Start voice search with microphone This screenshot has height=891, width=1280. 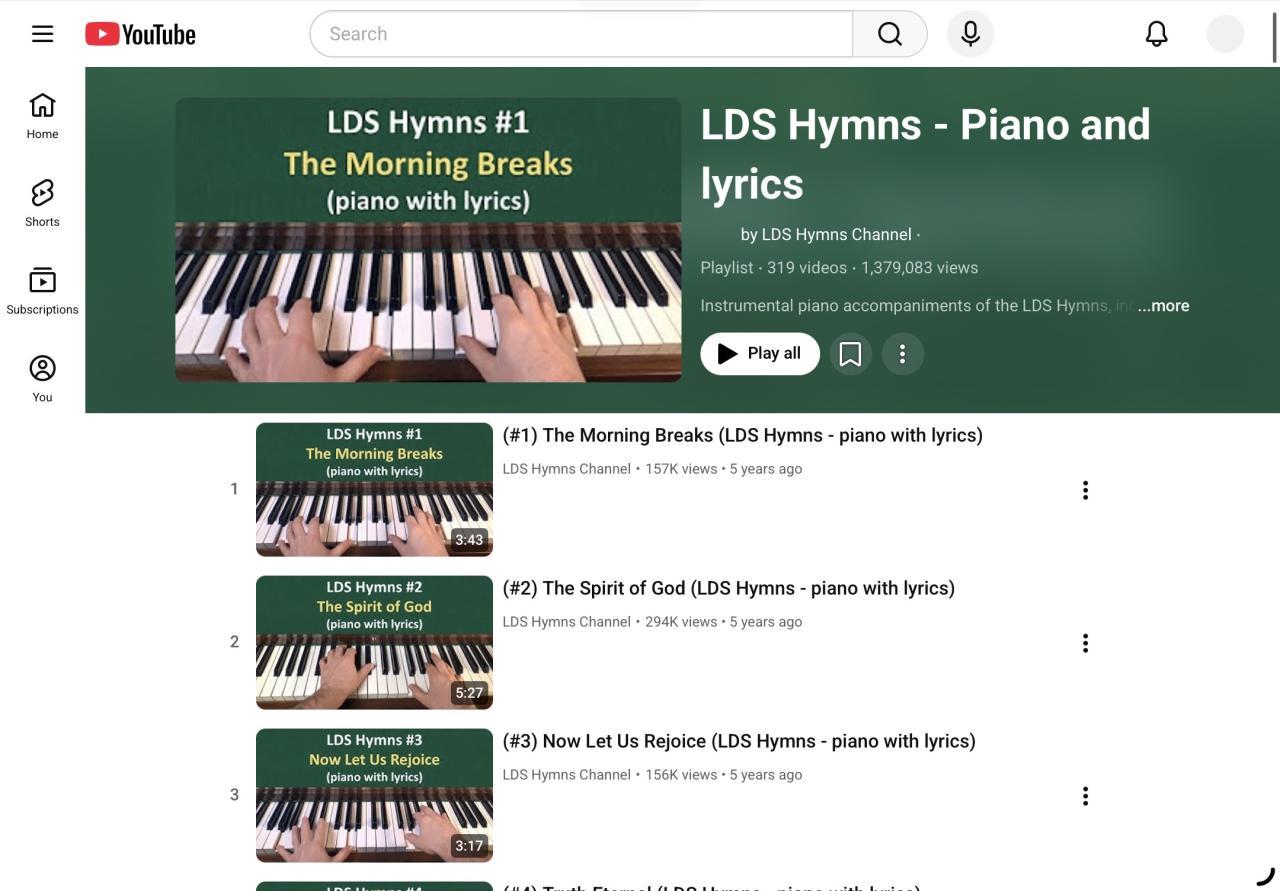pos(970,34)
